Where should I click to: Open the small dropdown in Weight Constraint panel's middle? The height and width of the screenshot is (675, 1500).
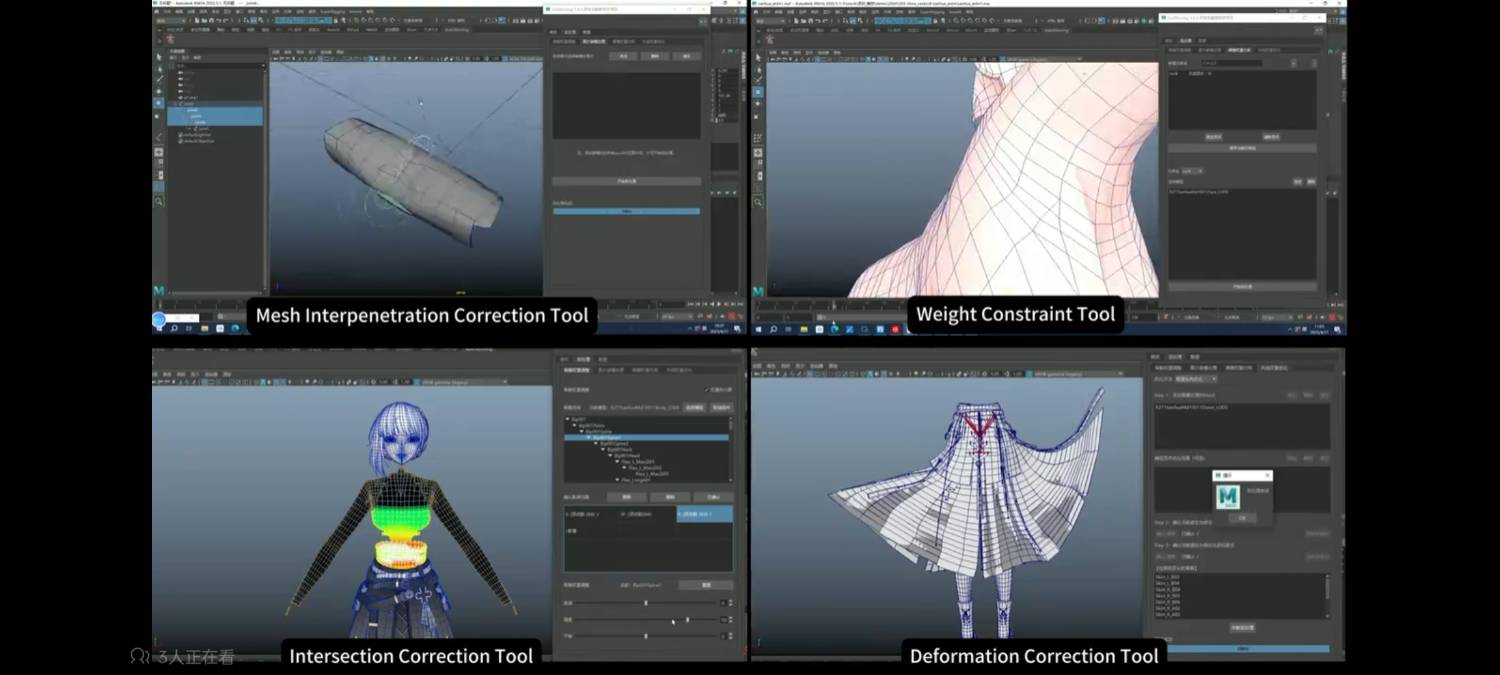(1192, 171)
